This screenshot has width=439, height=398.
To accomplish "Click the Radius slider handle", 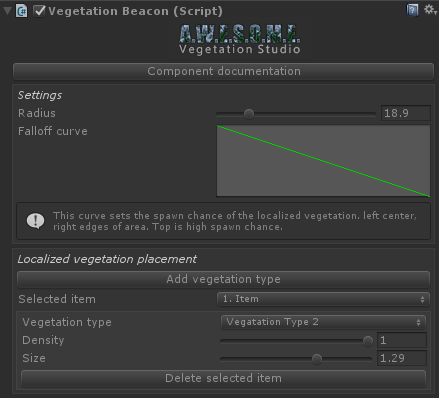I will 249,114.
